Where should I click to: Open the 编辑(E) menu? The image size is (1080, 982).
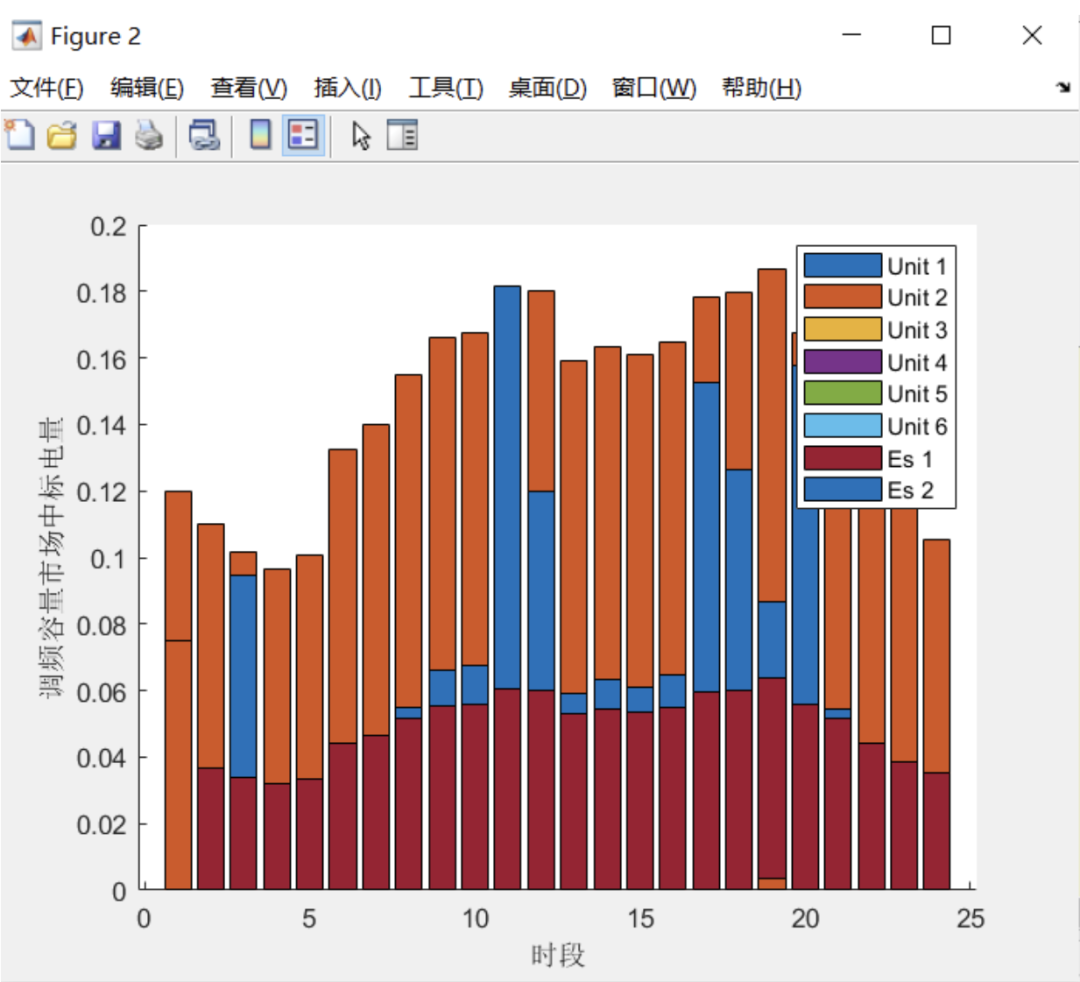point(147,88)
